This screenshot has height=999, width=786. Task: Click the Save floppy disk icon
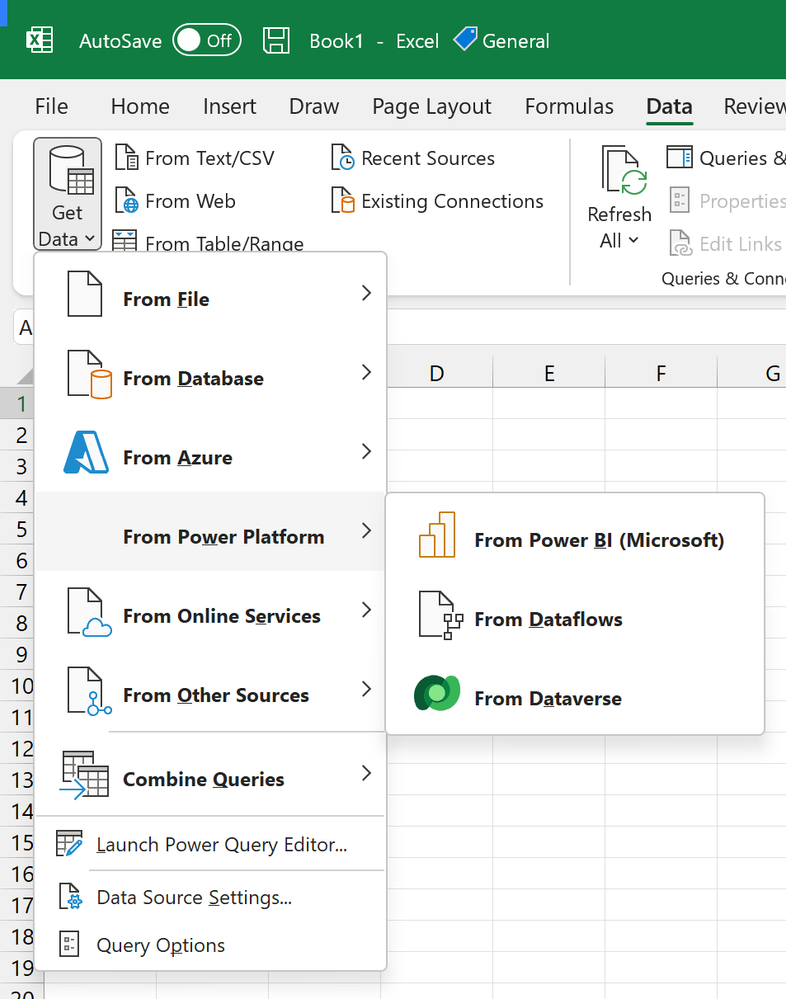(x=276, y=41)
